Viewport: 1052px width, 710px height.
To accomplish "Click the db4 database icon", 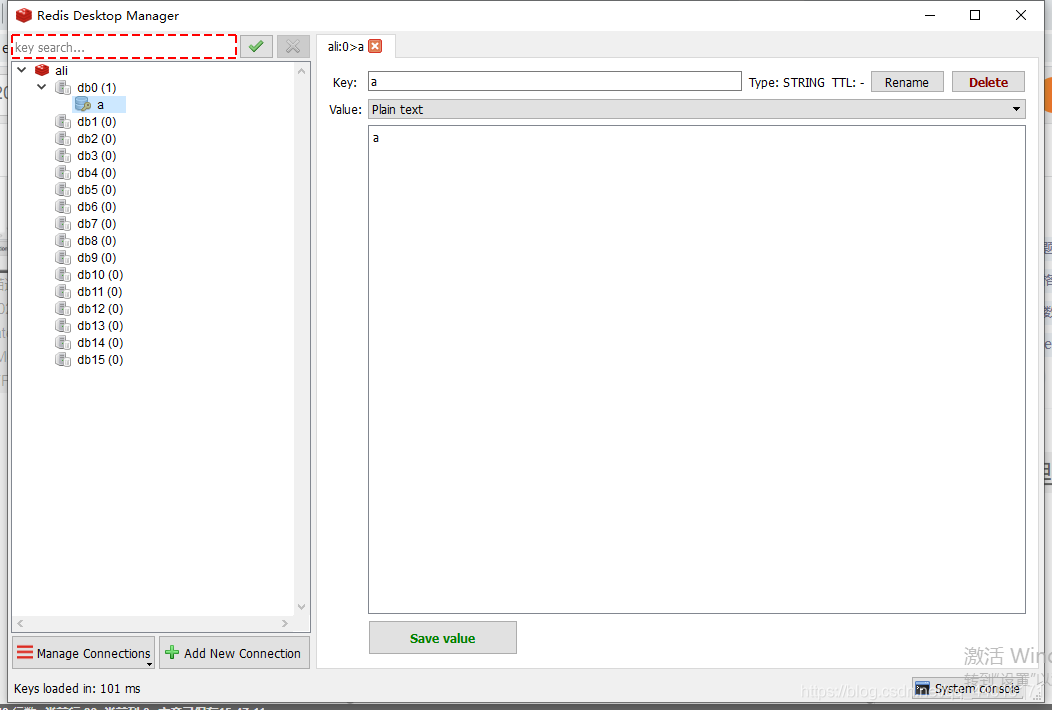I will 63,173.
